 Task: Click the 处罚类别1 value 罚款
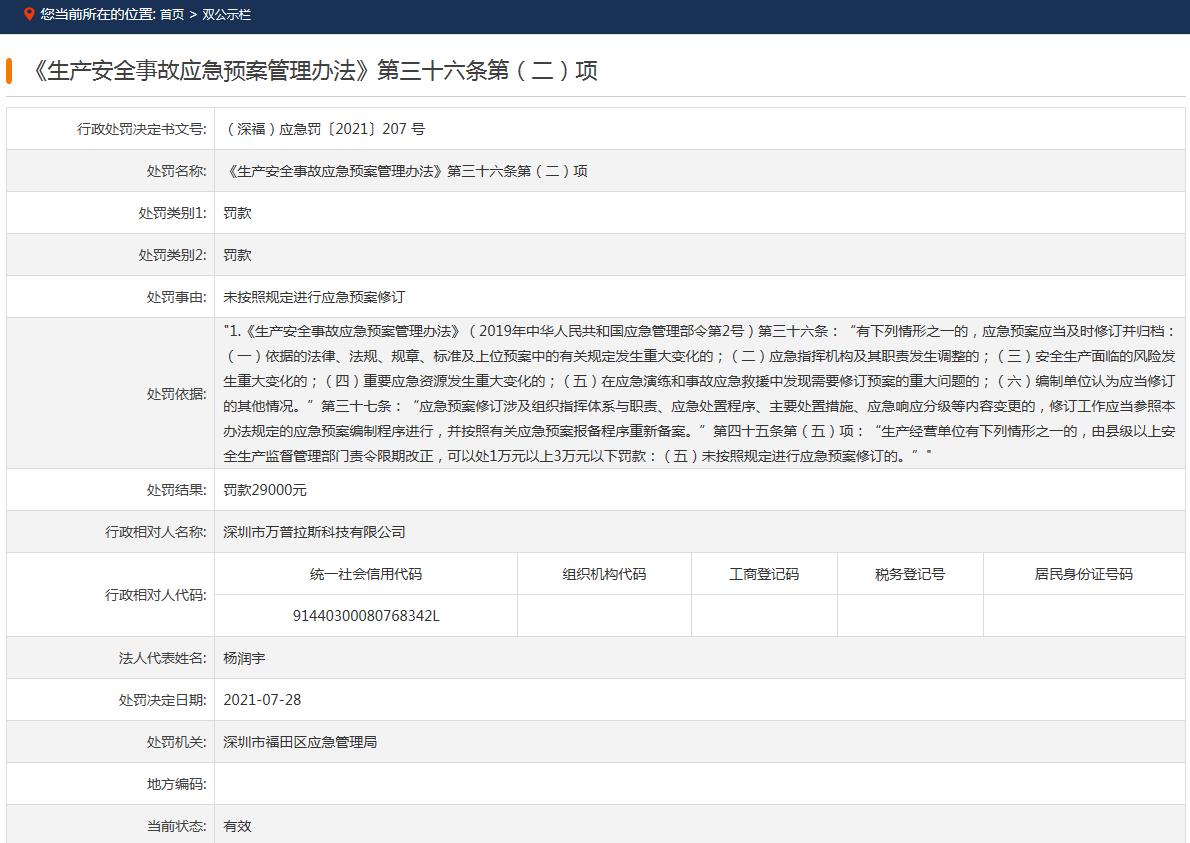(237, 213)
